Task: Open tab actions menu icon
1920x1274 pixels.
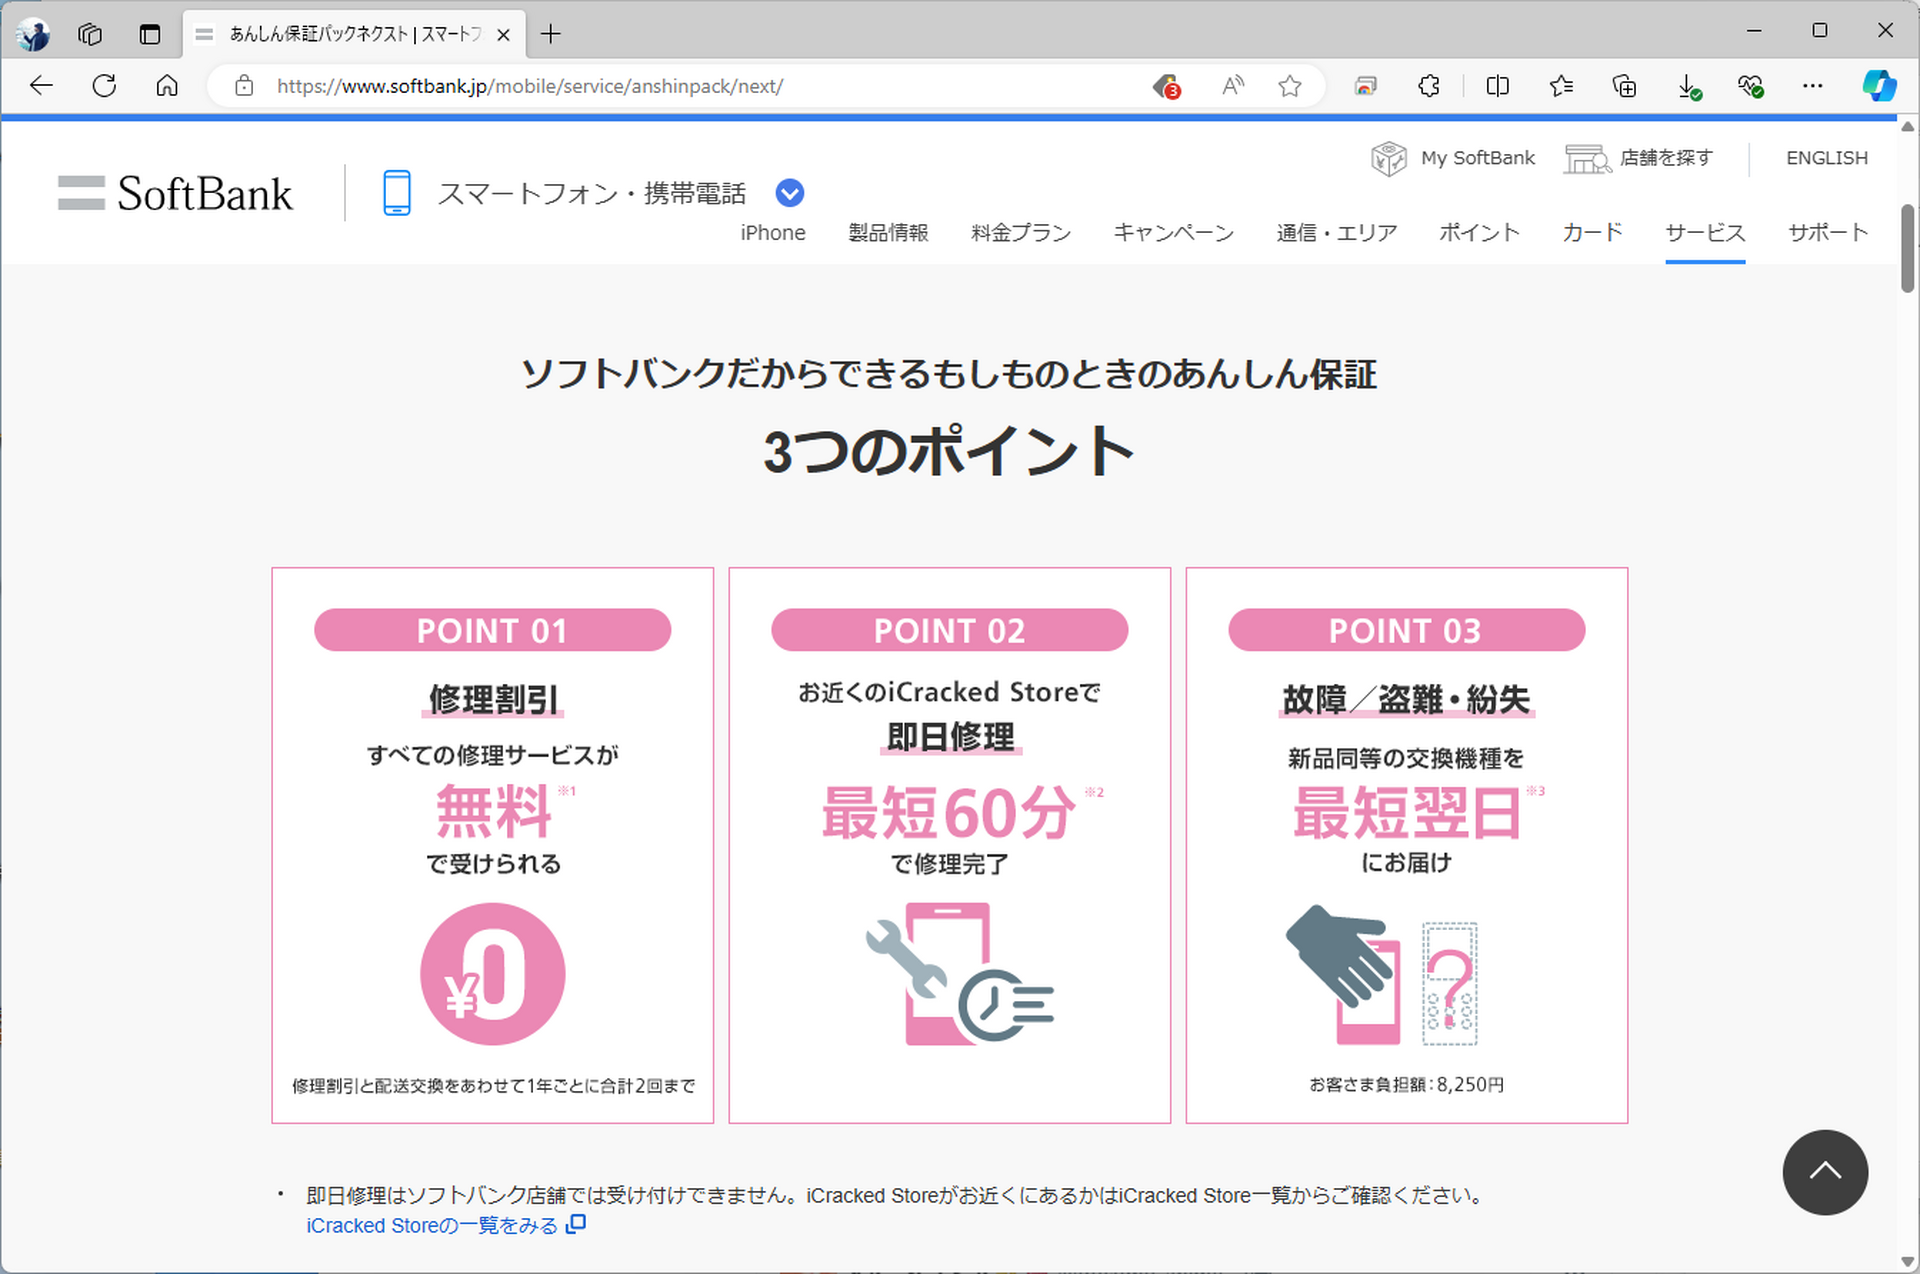Action: [150, 34]
